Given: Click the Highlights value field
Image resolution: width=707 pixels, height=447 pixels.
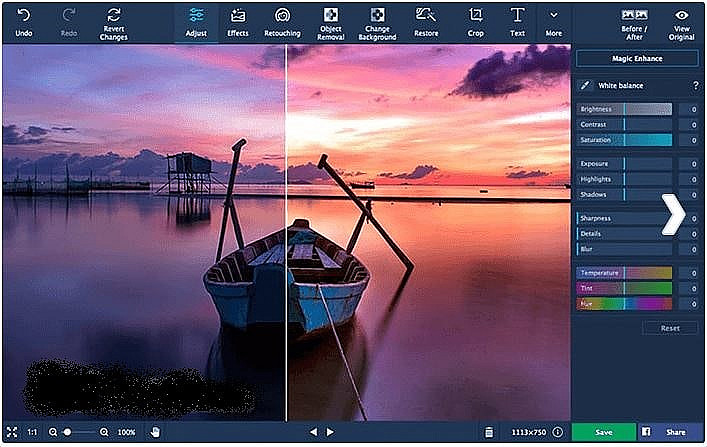Looking at the screenshot, I should pyautogui.click(x=689, y=179).
